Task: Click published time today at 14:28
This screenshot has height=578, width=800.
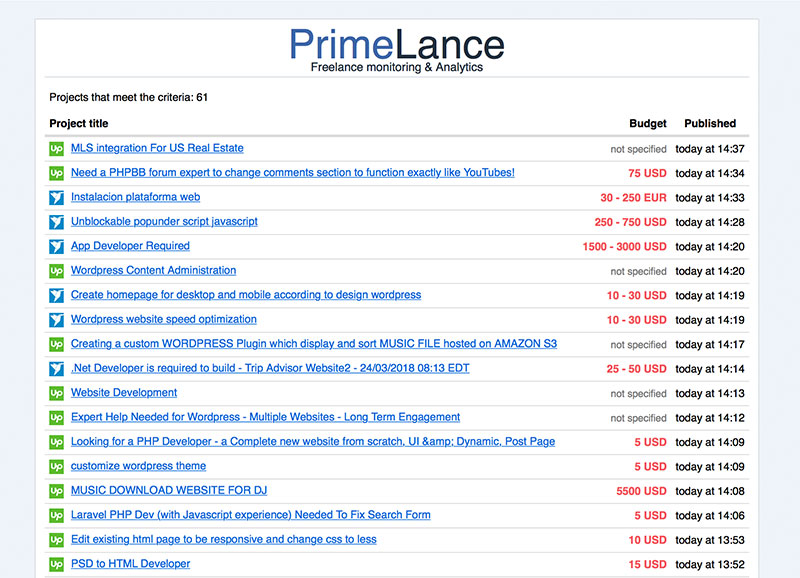Action: point(710,222)
